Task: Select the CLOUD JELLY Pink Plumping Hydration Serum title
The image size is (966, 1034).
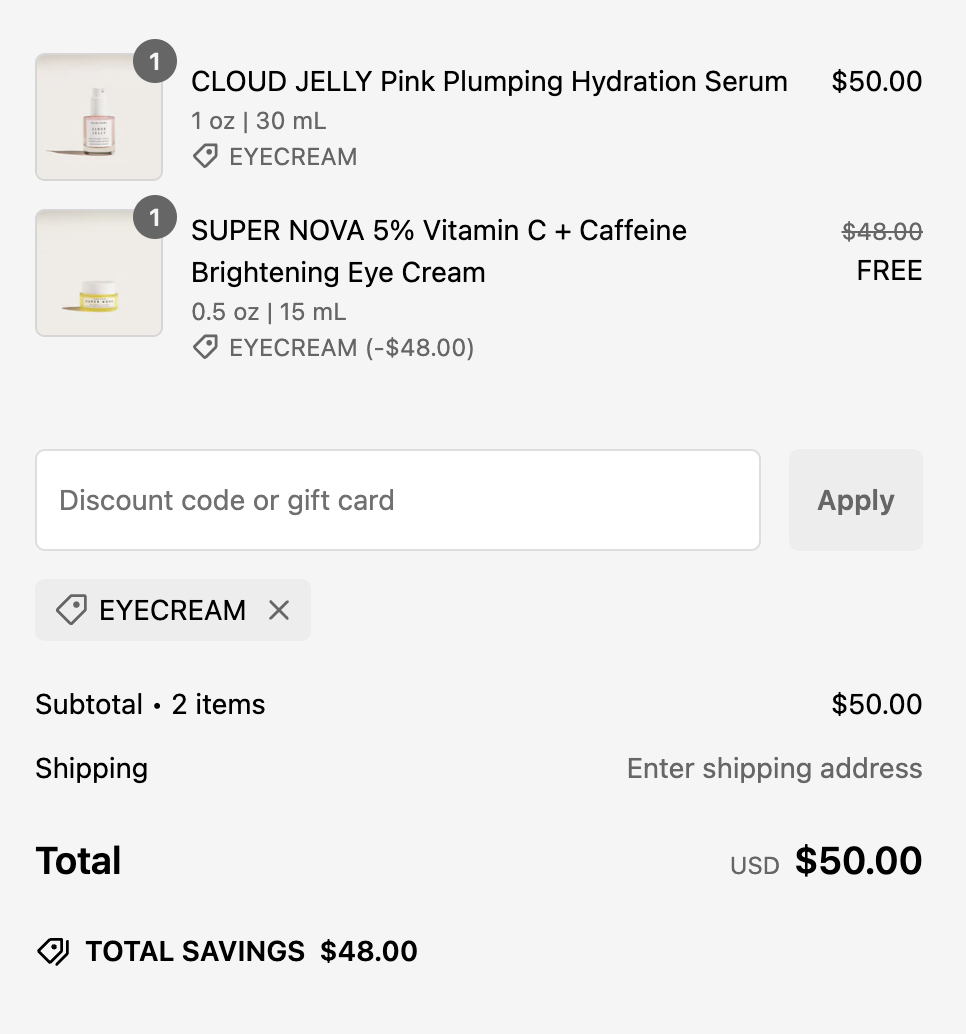Action: pyautogui.click(x=489, y=82)
